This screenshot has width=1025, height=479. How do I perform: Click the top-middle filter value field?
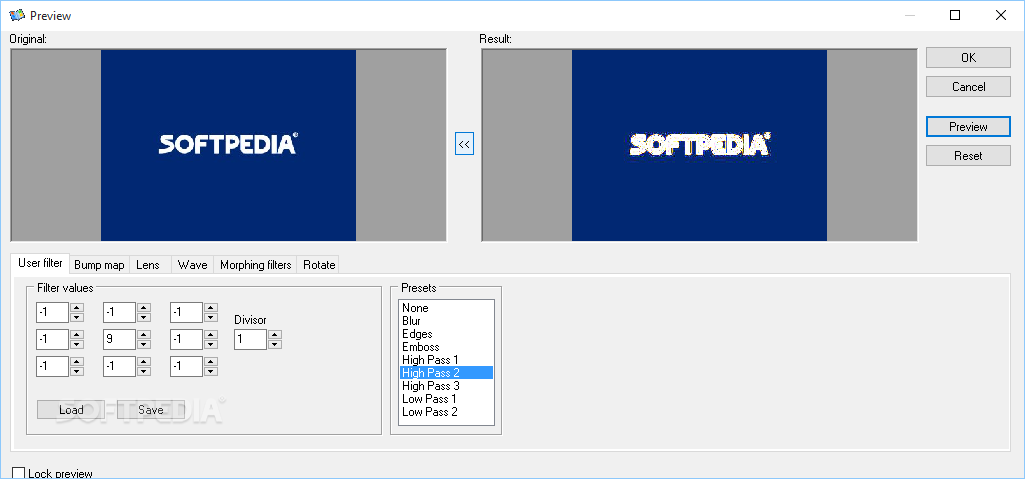119,312
